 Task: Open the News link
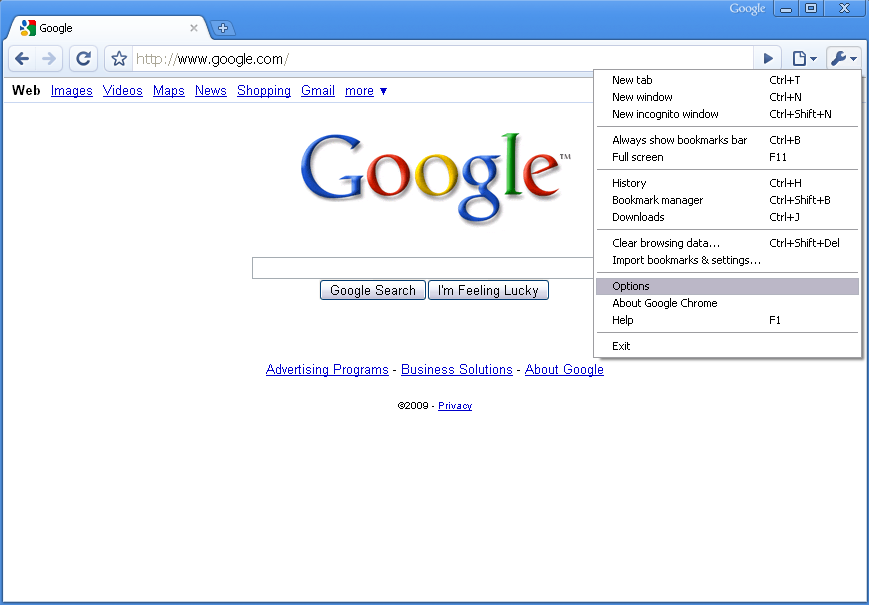tap(211, 90)
